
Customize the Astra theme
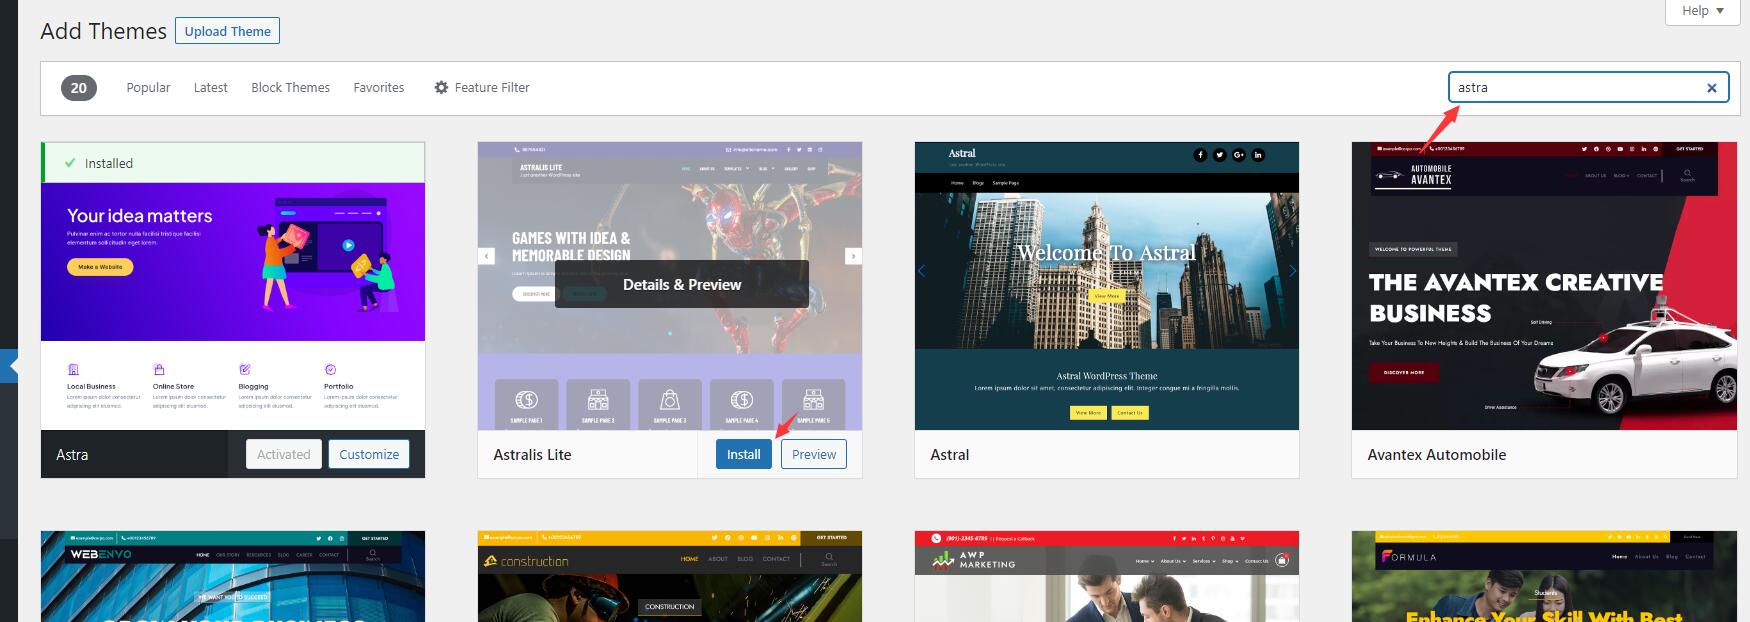(369, 454)
